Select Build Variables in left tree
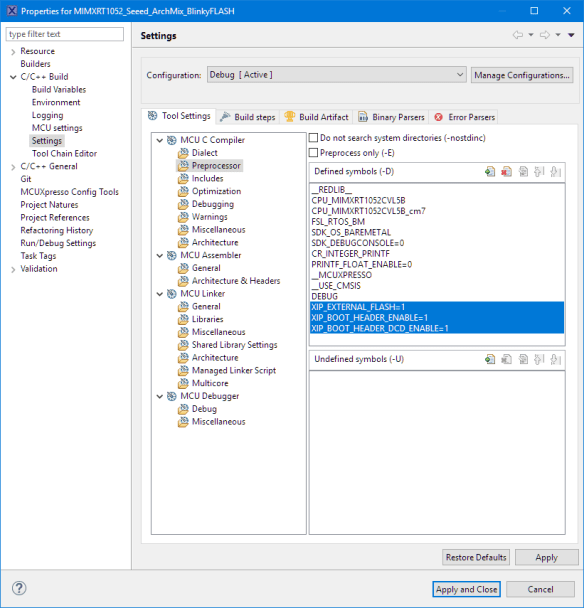 pos(59,90)
